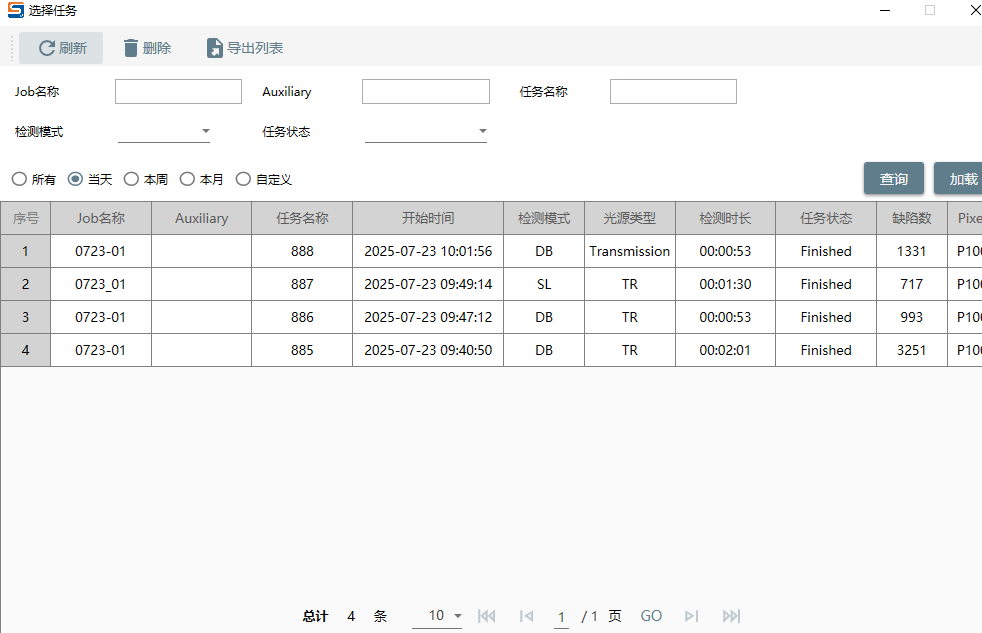
Task: Sort by 开始时间 column header
Action: 428,218
